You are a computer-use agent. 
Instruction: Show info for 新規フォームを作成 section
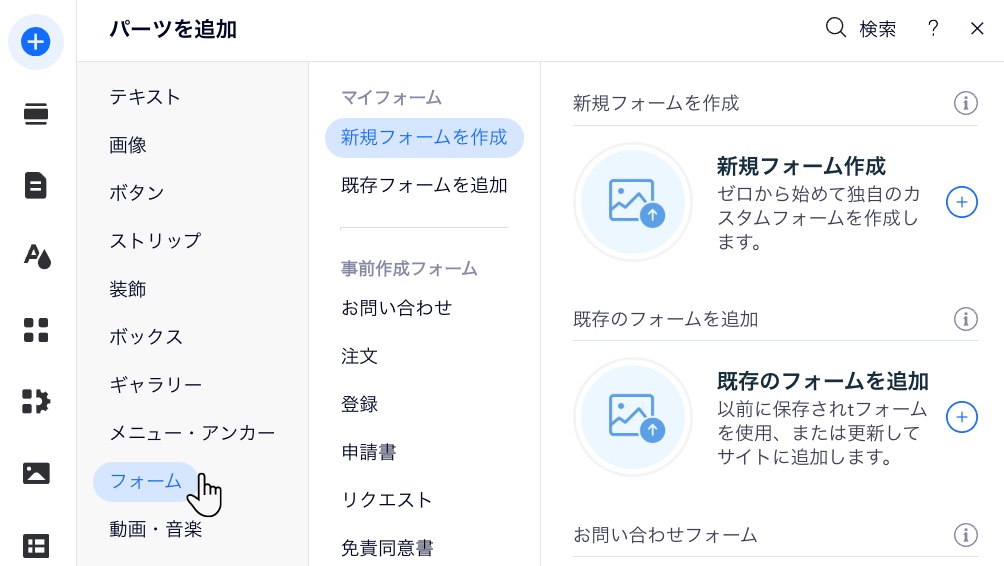click(x=965, y=103)
